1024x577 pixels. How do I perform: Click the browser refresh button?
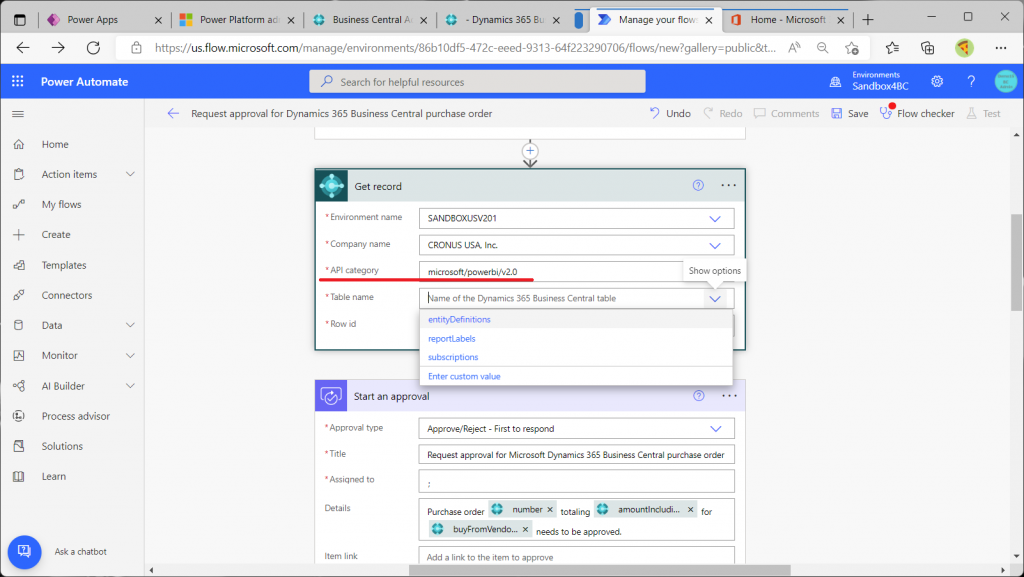(93, 48)
